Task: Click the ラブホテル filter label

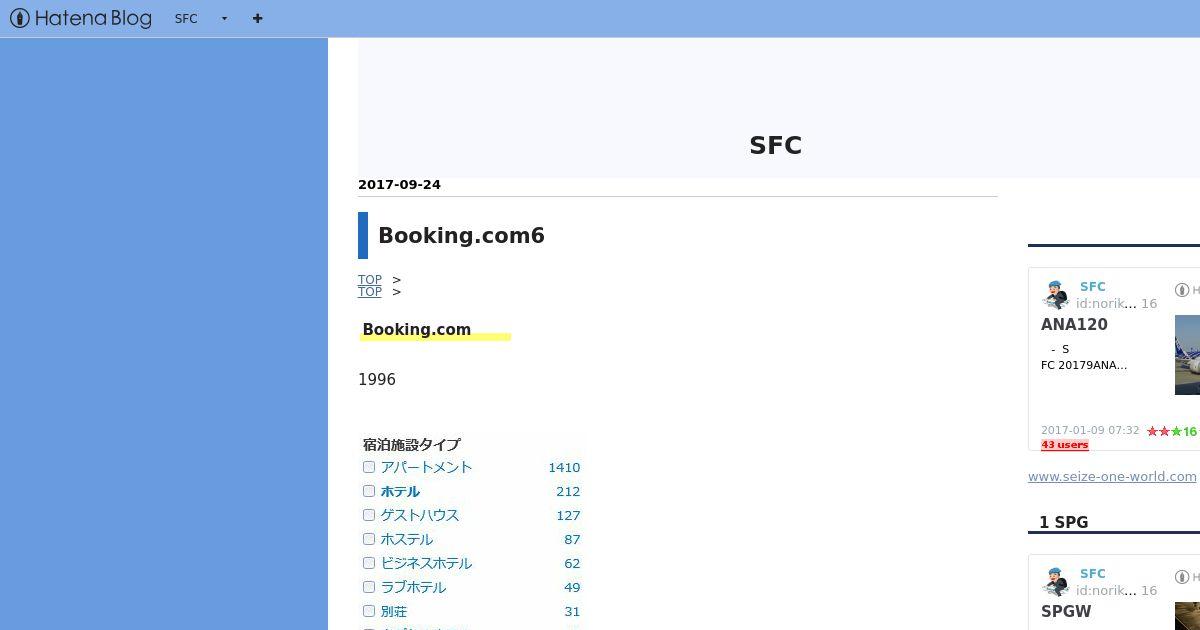Action: 413,587
